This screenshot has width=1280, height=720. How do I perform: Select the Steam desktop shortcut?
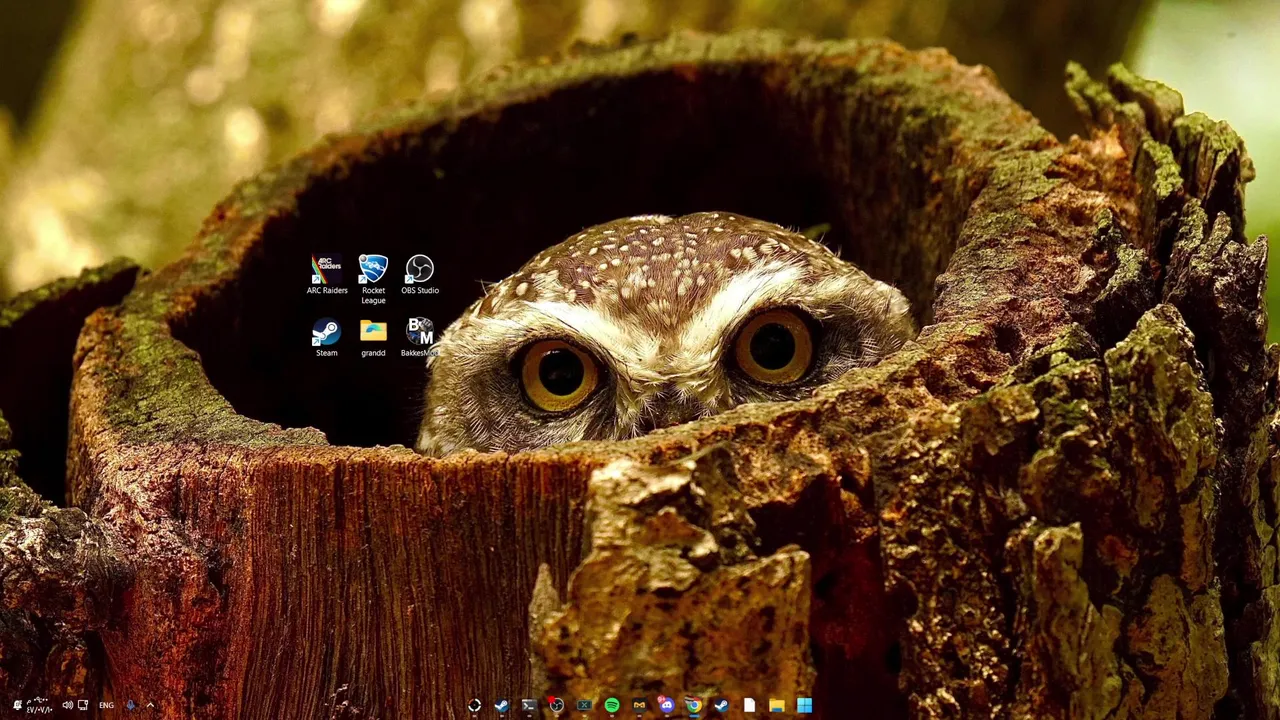point(326,337)
